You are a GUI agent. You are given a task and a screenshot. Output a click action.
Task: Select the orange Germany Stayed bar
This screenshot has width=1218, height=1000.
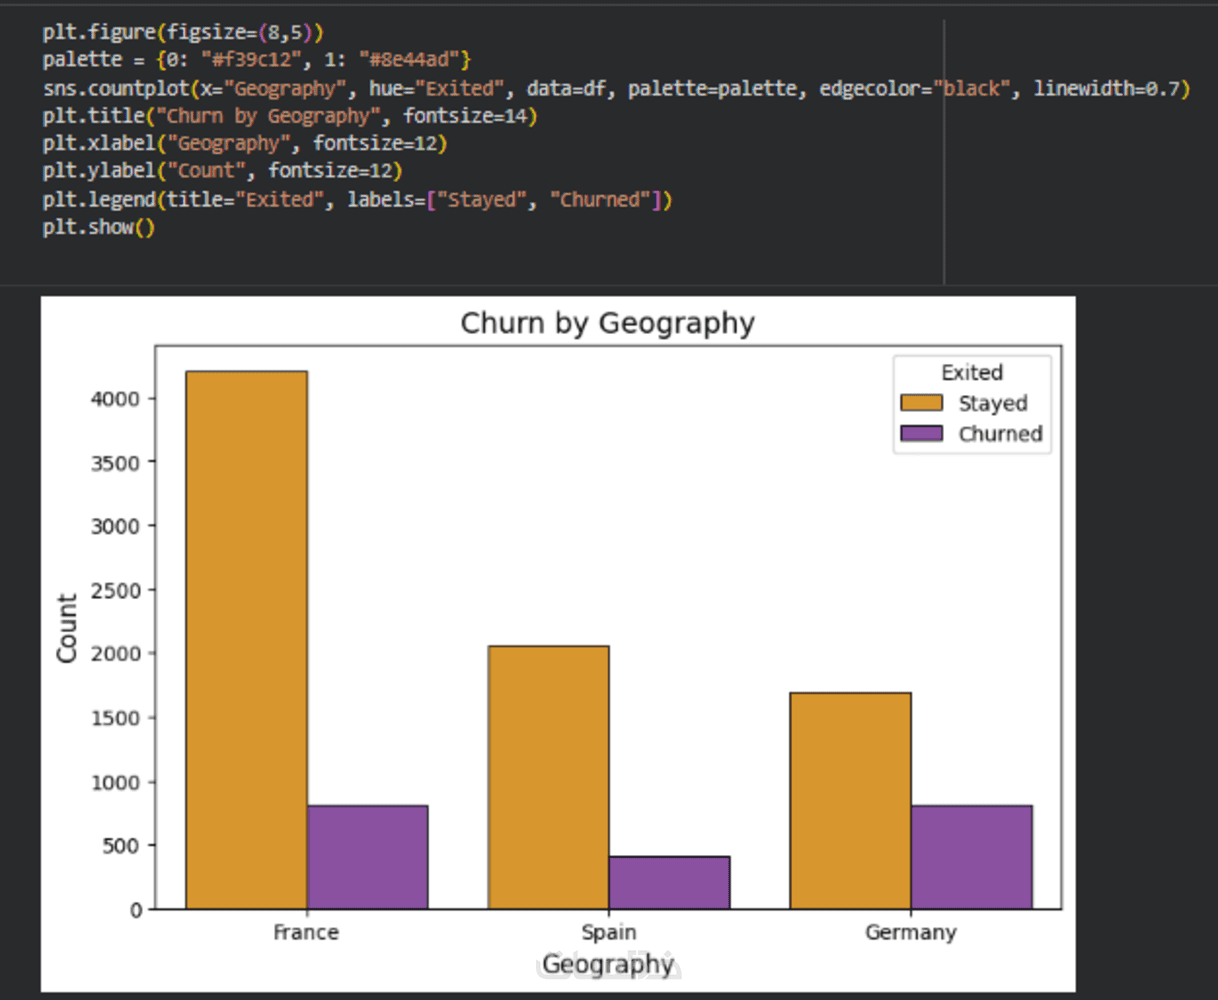(x=850, y=800)
